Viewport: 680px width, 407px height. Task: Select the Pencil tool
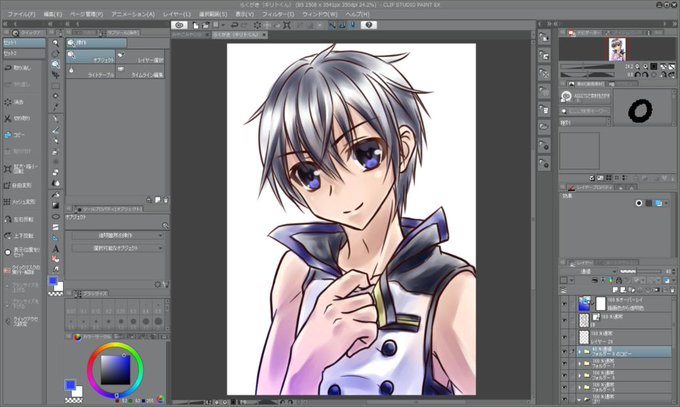[x=56, y=130]
